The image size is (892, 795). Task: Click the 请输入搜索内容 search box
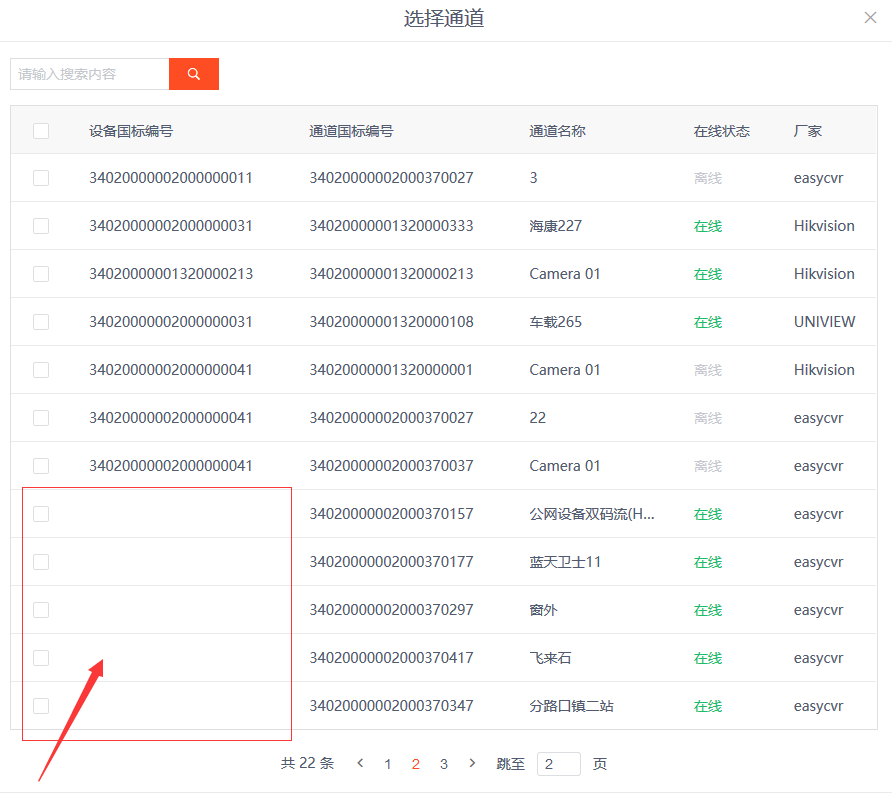(90, 74)
